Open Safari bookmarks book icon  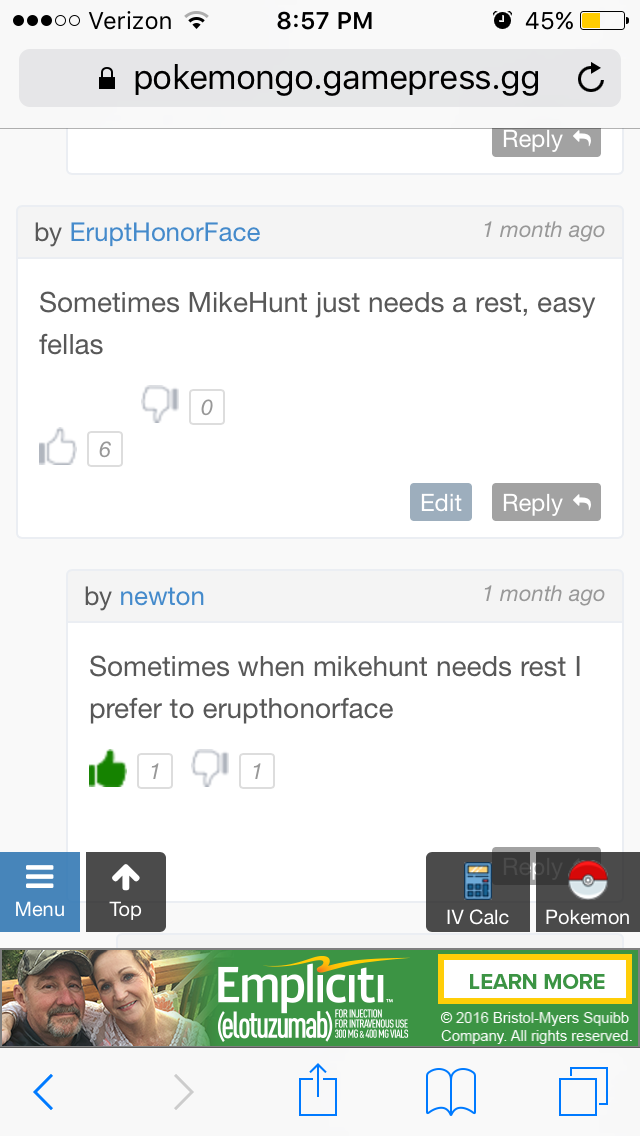pyautogui.click(x=450, y=1092)
